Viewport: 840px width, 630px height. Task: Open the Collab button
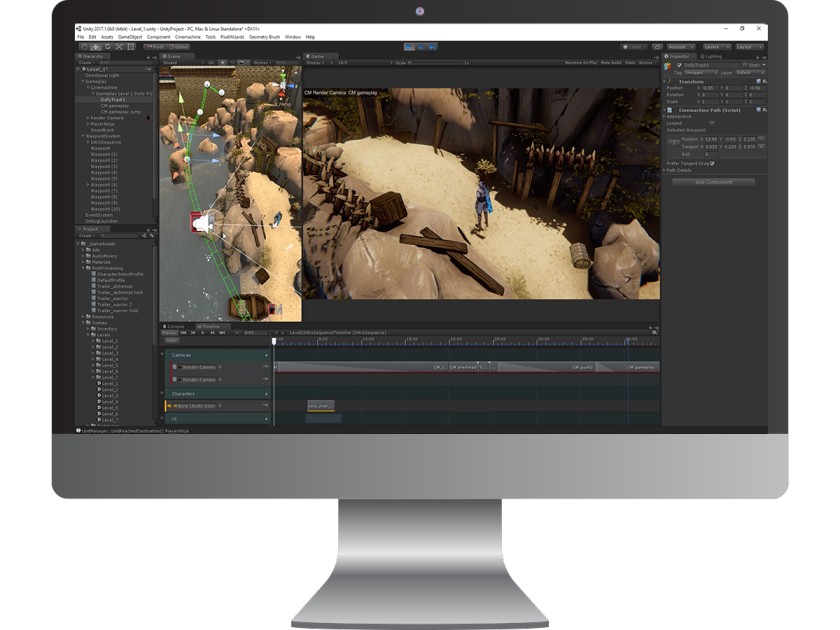[634, 47]
